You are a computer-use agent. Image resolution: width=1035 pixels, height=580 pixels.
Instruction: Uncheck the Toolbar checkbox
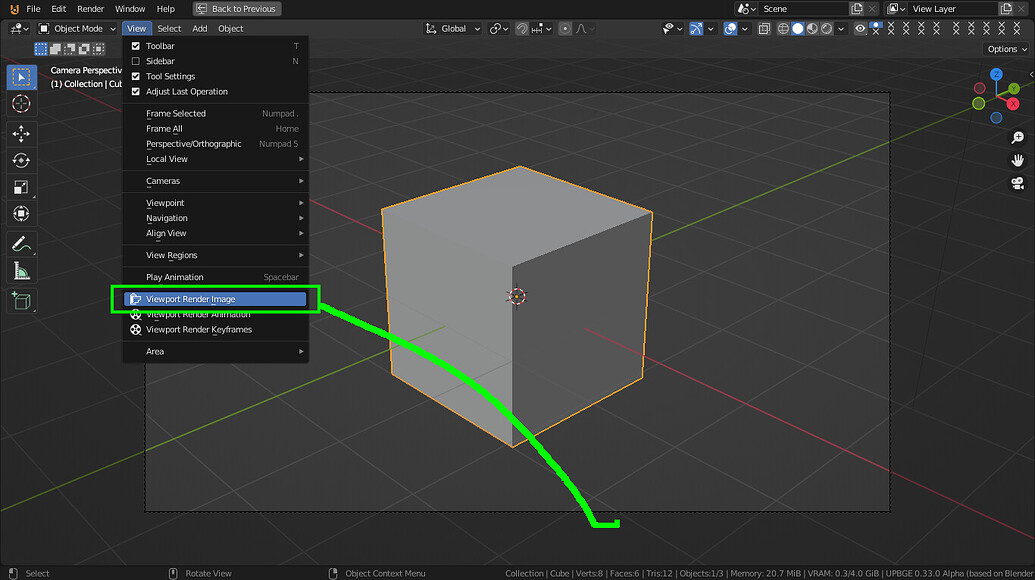point(135,46)
